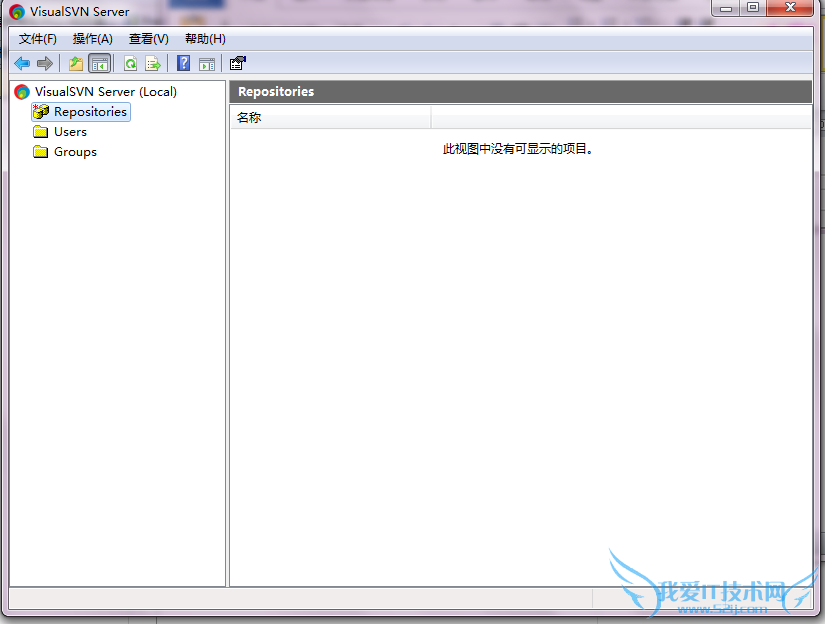Open the 文件(F) menu
Viewport: 825px width, 624px height.
pyautogui.click(x=37, y=39)
